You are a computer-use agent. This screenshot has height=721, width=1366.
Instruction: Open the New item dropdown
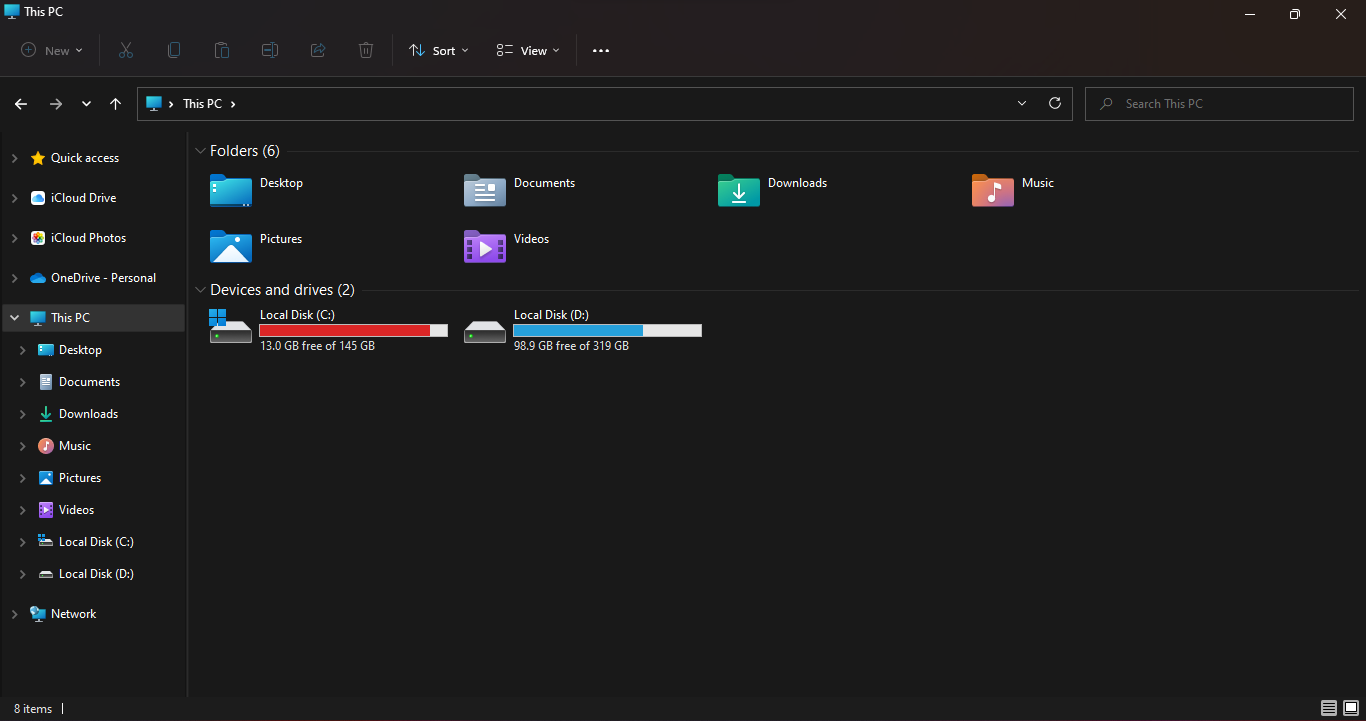(52, 50)
